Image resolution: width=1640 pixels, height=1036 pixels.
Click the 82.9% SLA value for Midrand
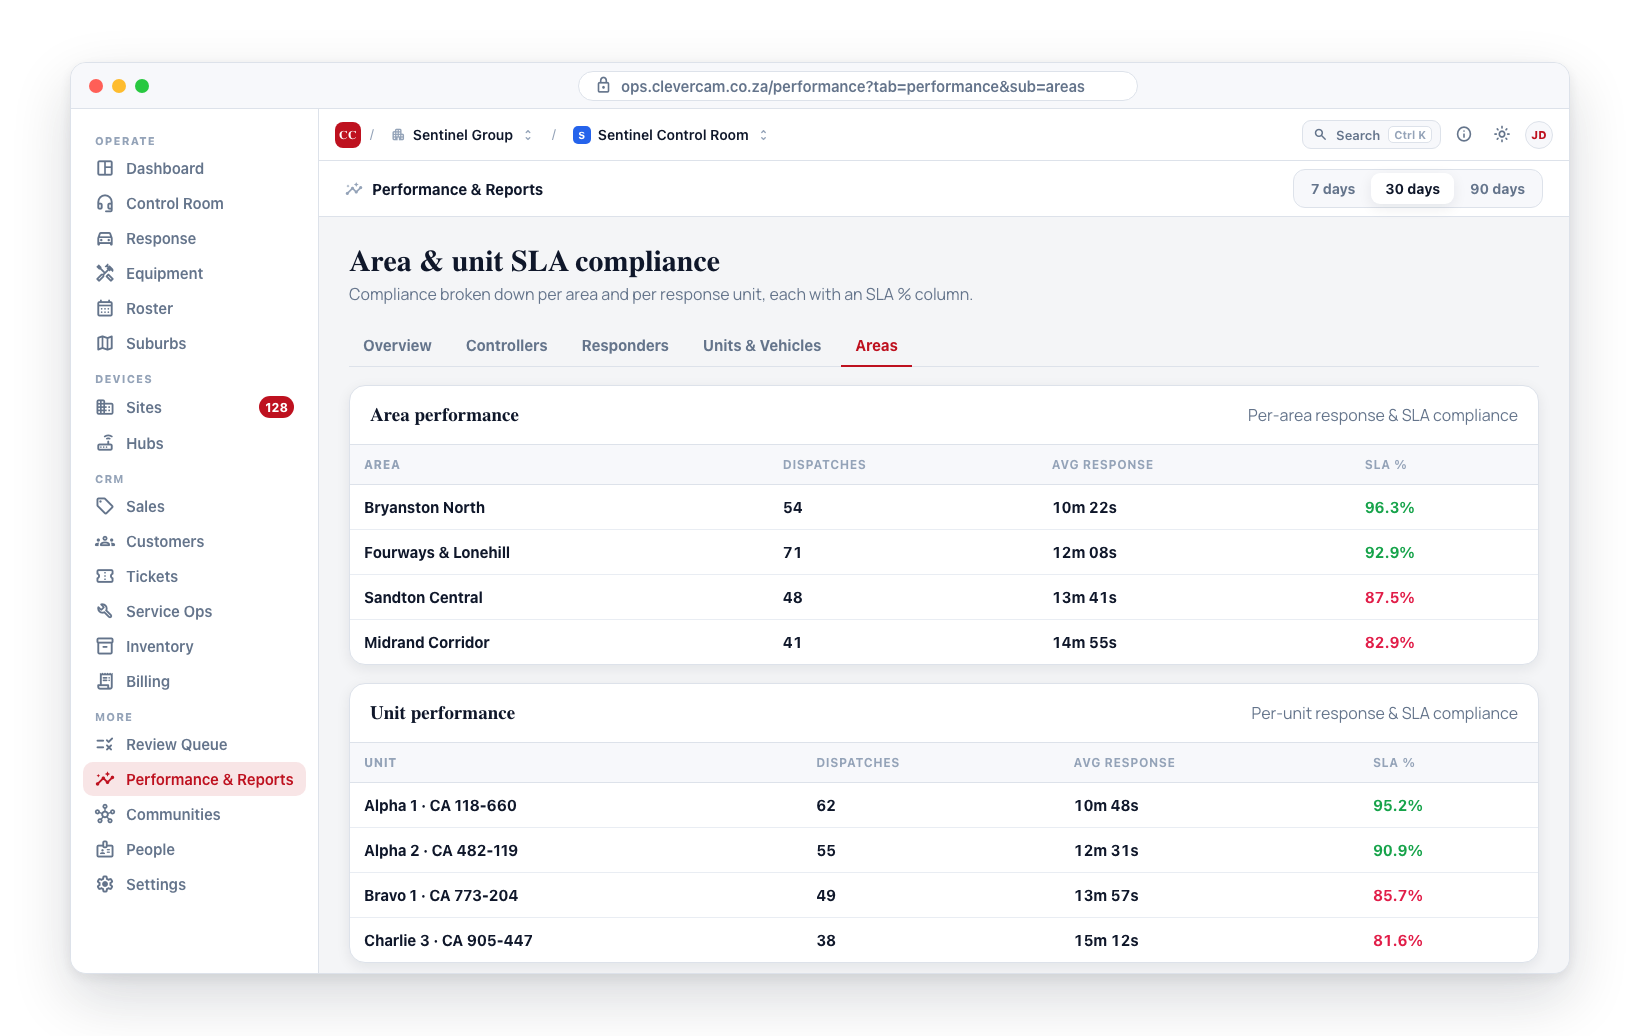(1389, 642)
